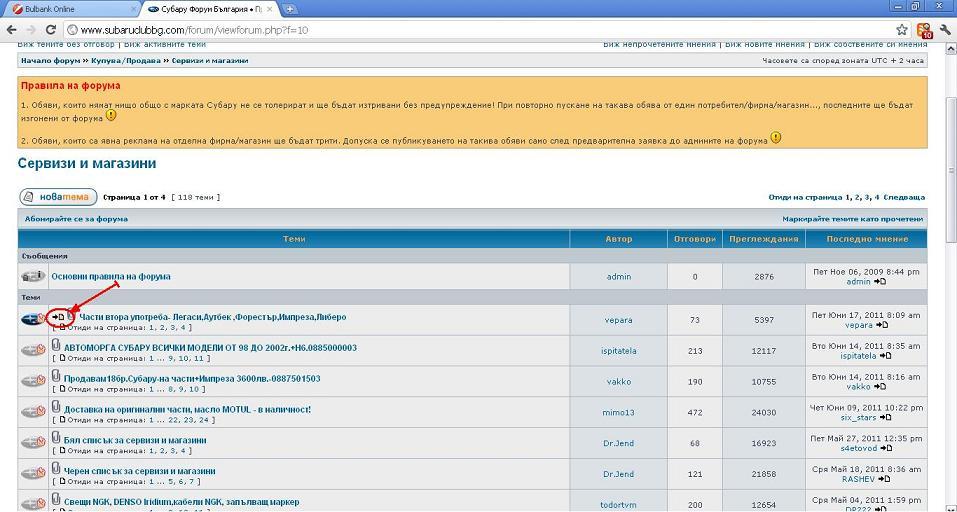Open Доставка на оригинални части topic

pos(187,409)
